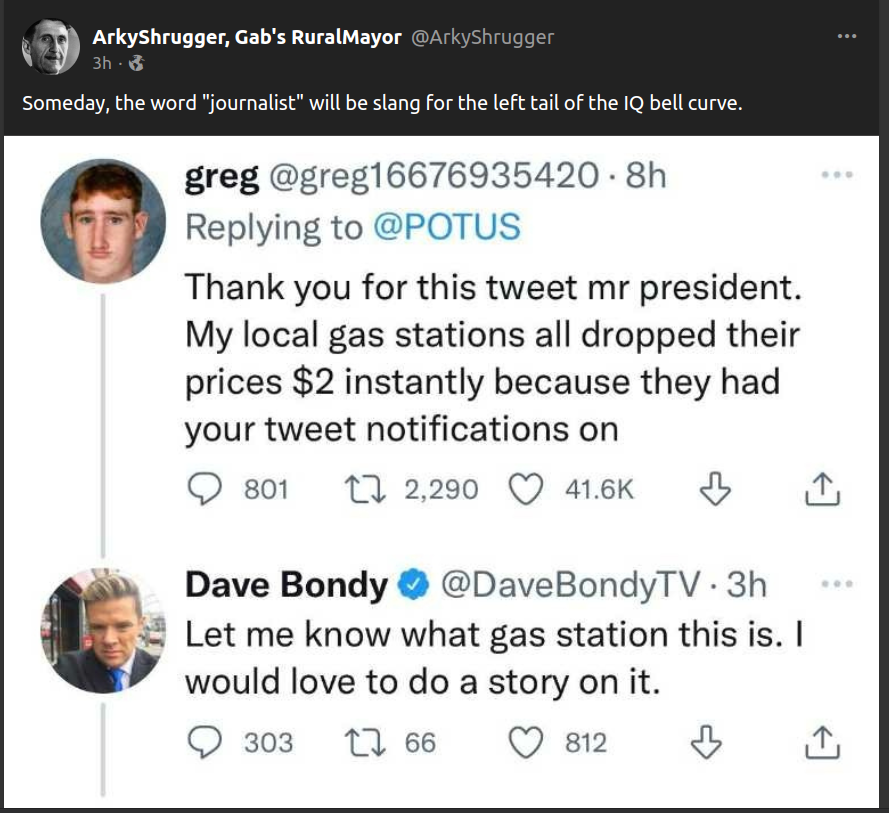The image size is (889, 813).
Task: Open the post options three-dot menu
Action: (x=847, y=37)
